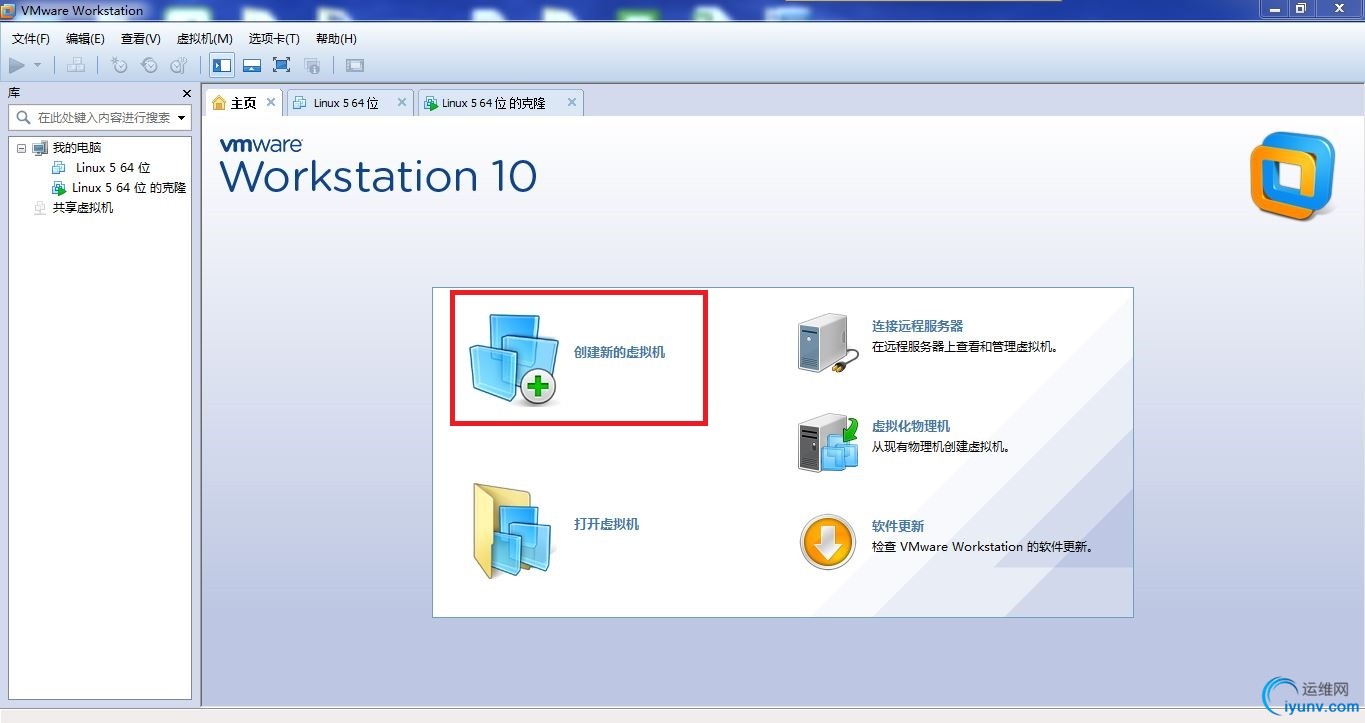Click the VMware logo in title bar
The height and width of the screenshot is (723, 1365).
tap(9, 10)
